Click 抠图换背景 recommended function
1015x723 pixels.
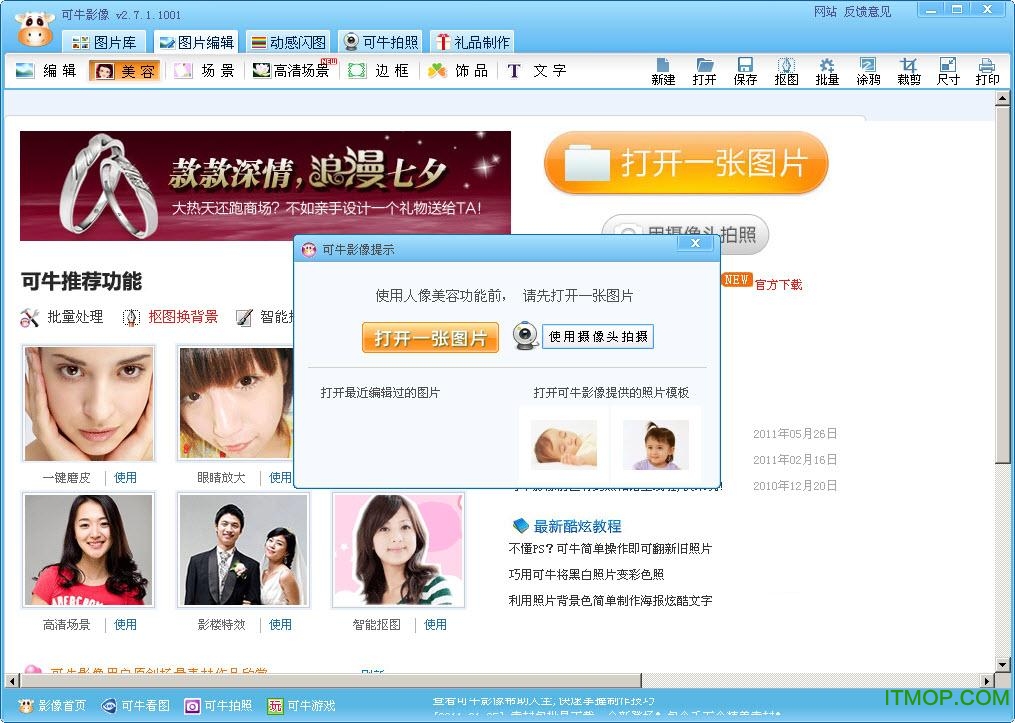tap(171, 317)
